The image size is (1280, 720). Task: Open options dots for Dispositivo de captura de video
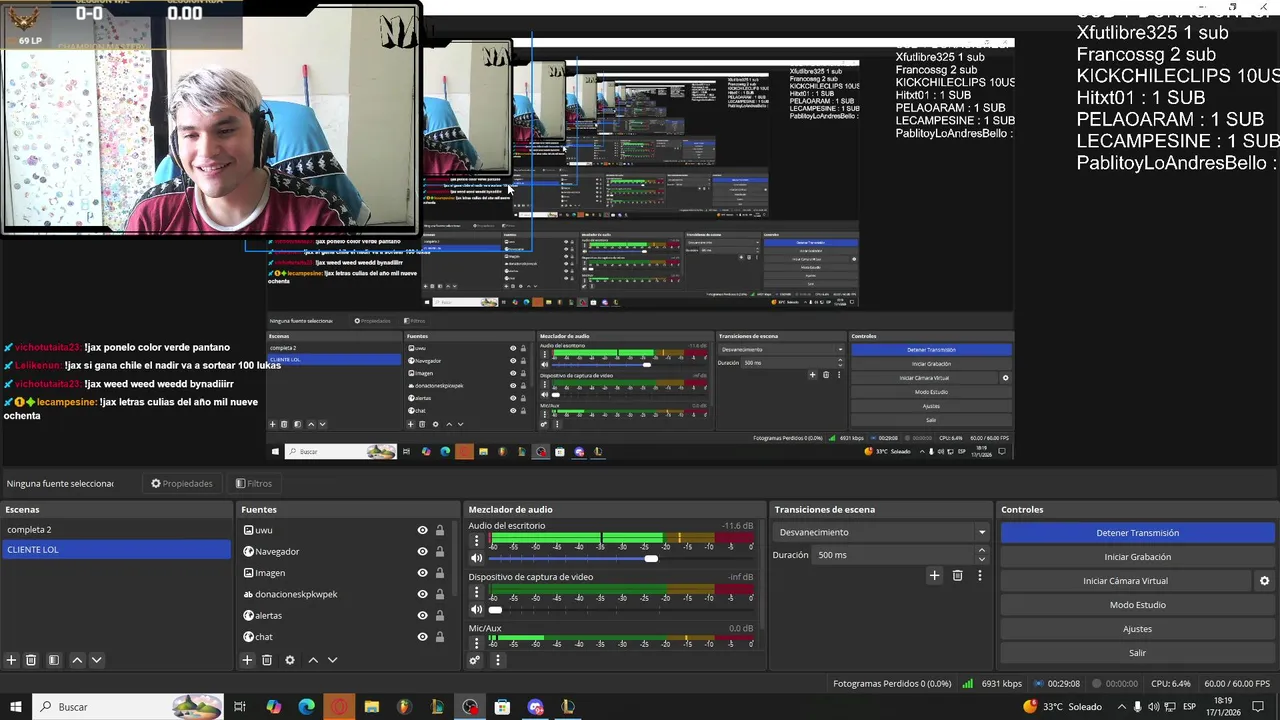(476, 592)
